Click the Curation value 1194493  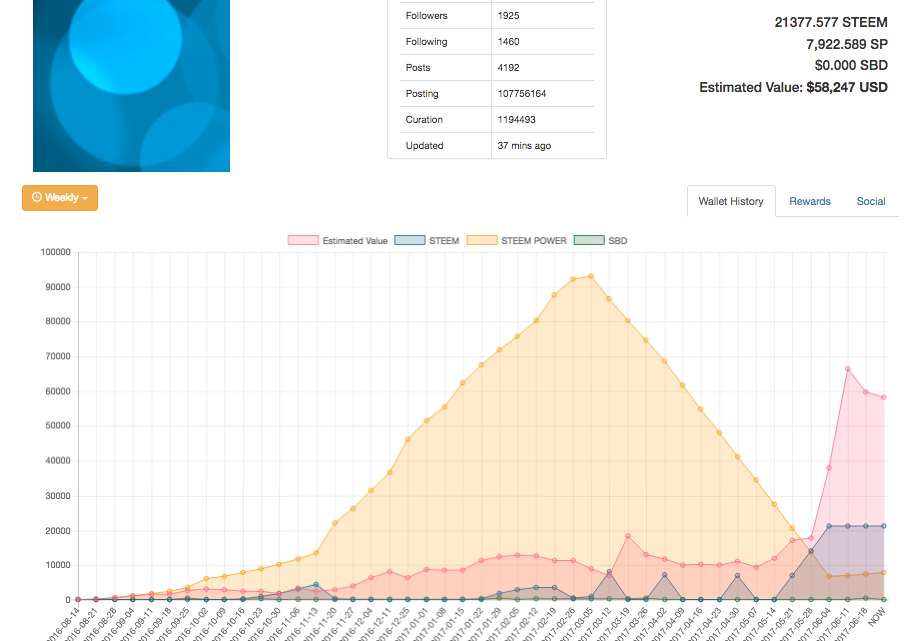(516, 120)
